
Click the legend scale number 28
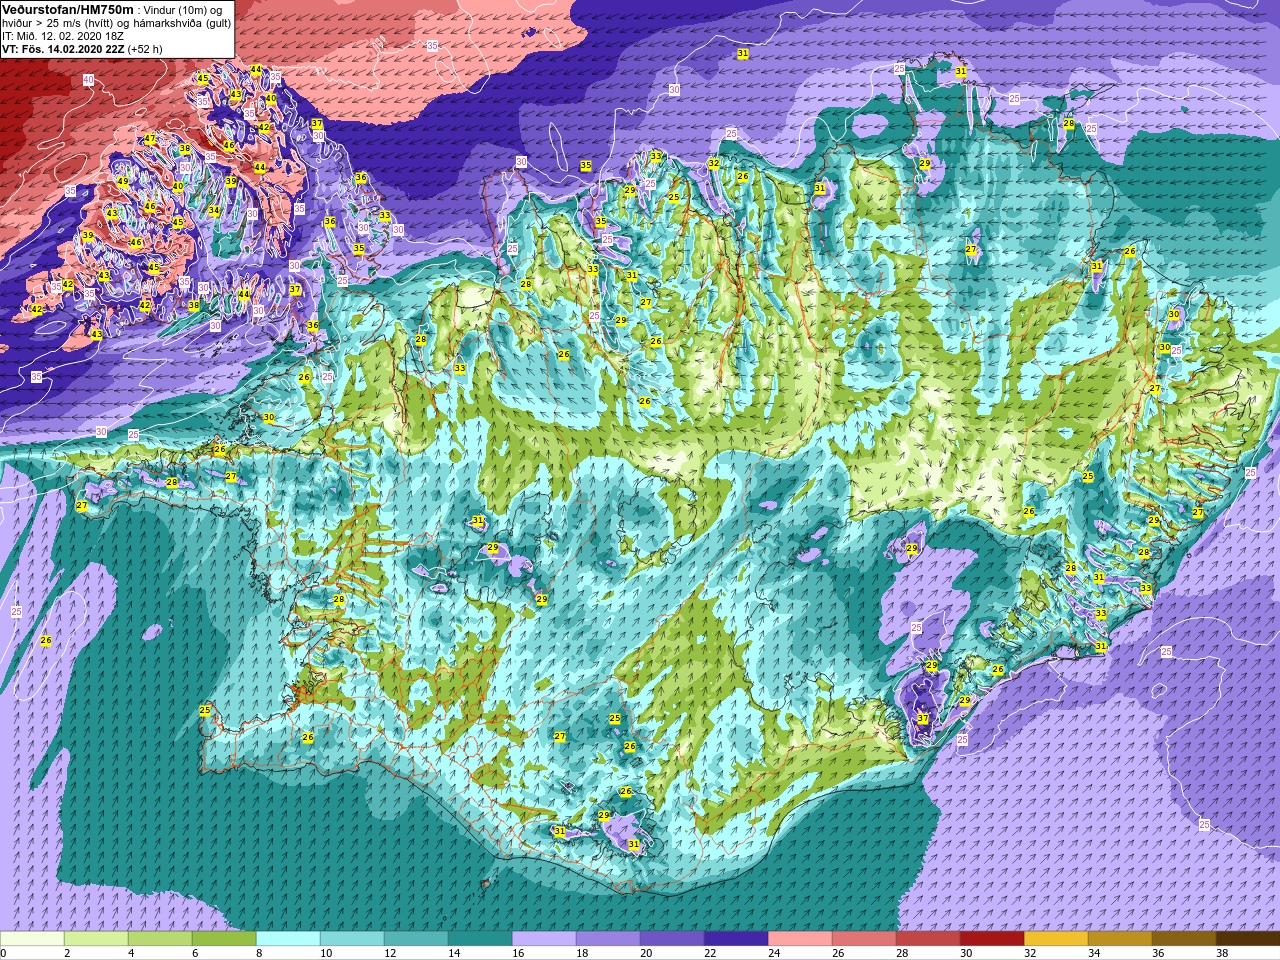click(x=901, y=953)
